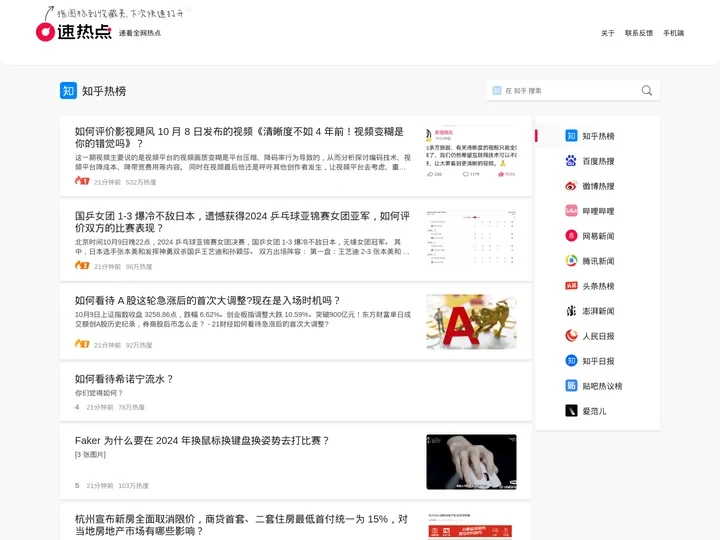Click the 你们觉得如何 summary text

pyautogui.click(x=99, y=393)
